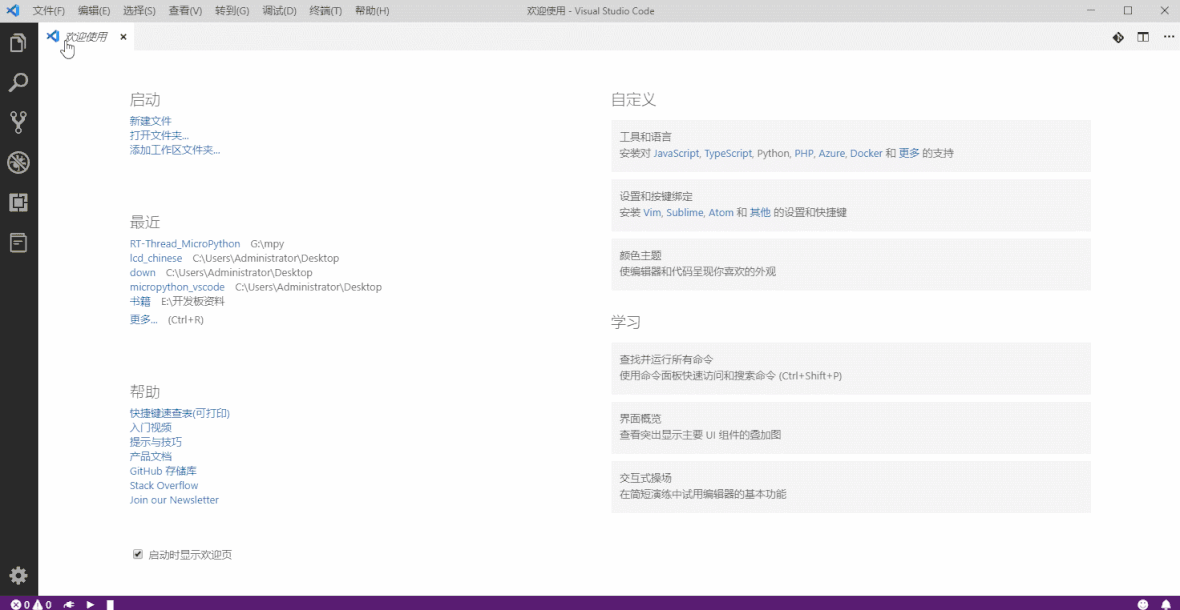Click the 更多... recent files link

click(141, 319)
